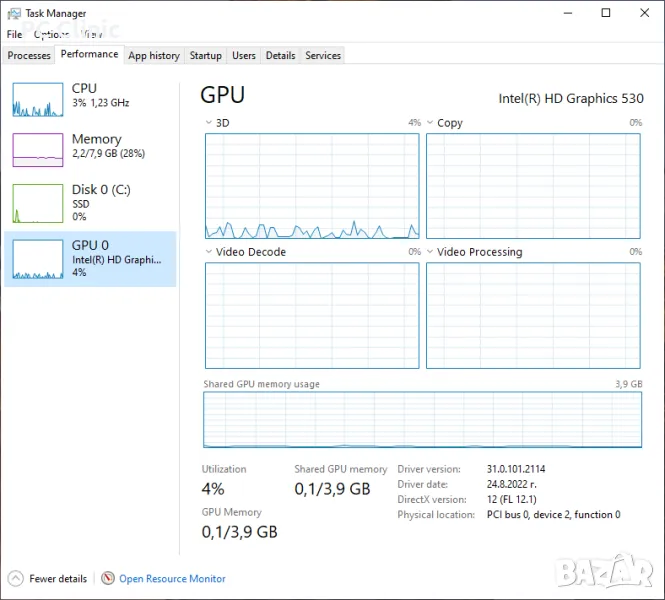Select the CPU usage mini graph
Screen dimensions: 665x600
pyautogui.click(x=37, y=100)
